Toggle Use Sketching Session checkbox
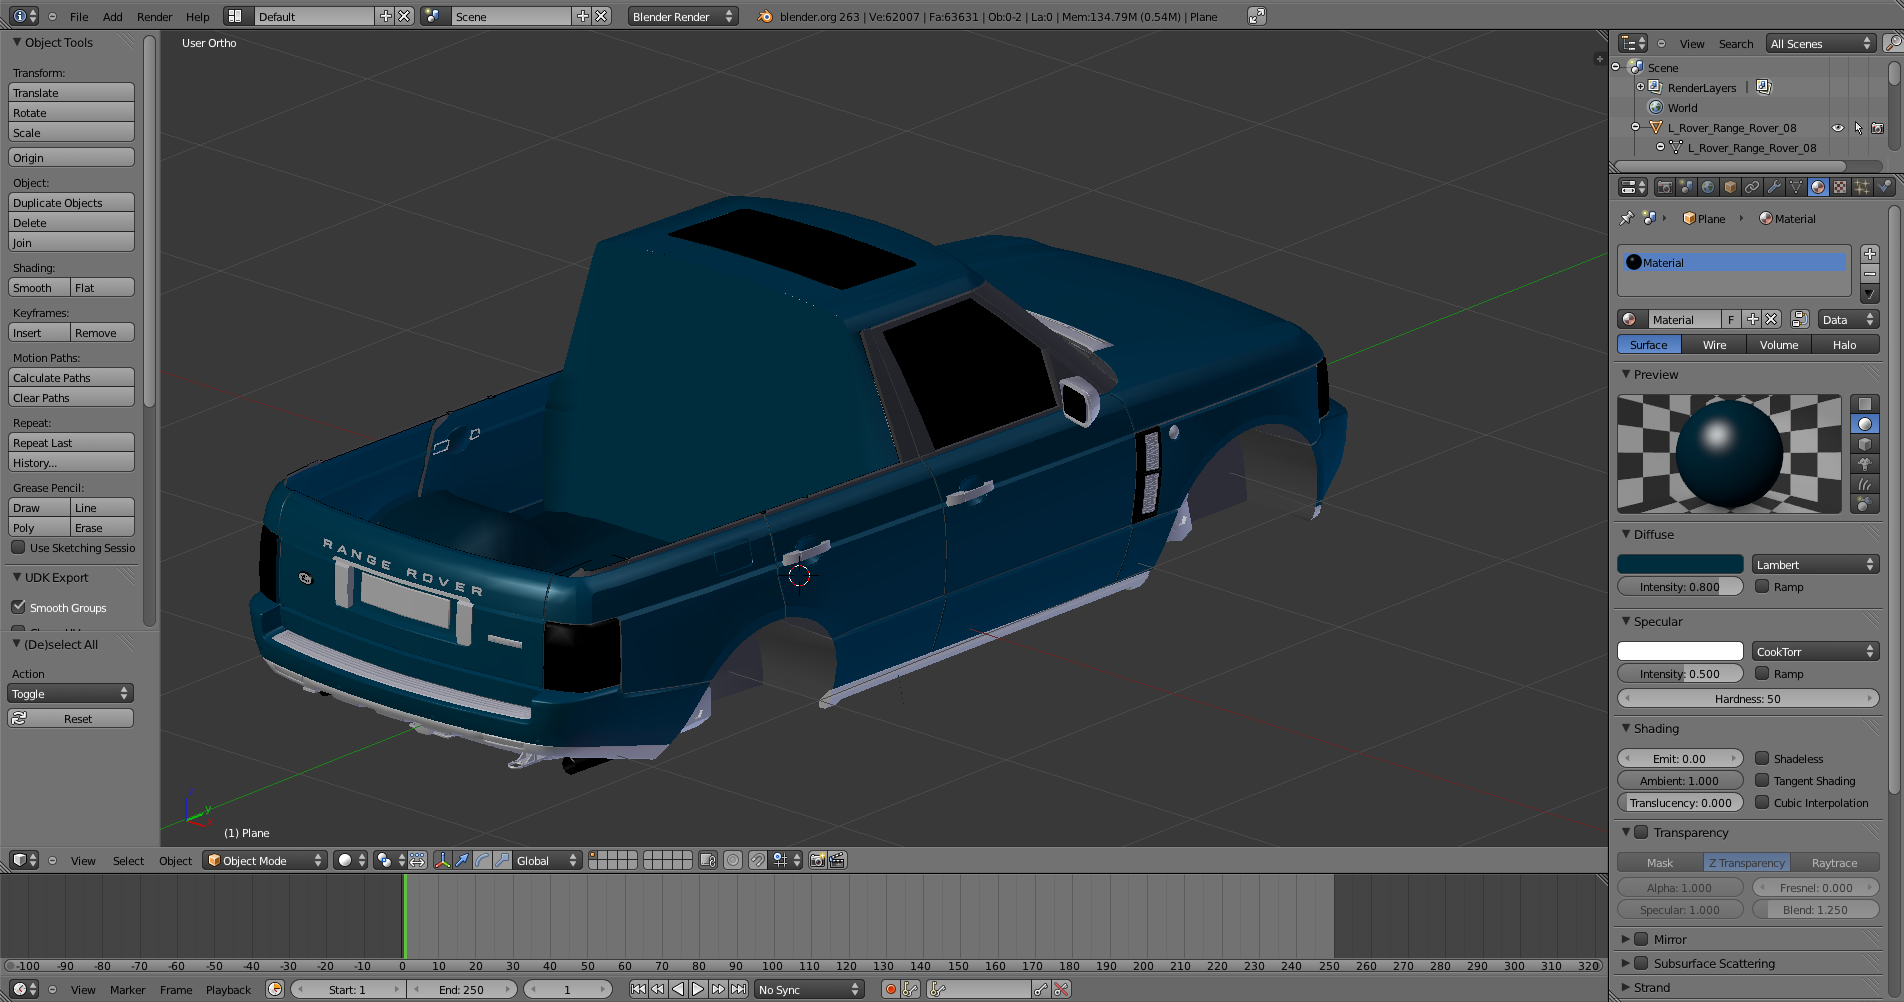The height and width of the screenshot is (1002, 1904). click(18, 548)
